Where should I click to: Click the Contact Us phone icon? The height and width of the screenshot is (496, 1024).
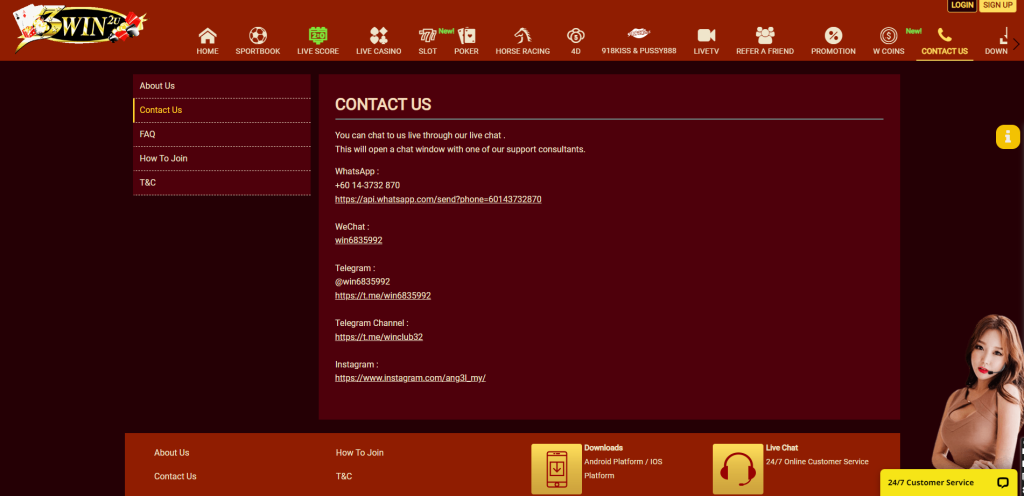pos(944,35)
